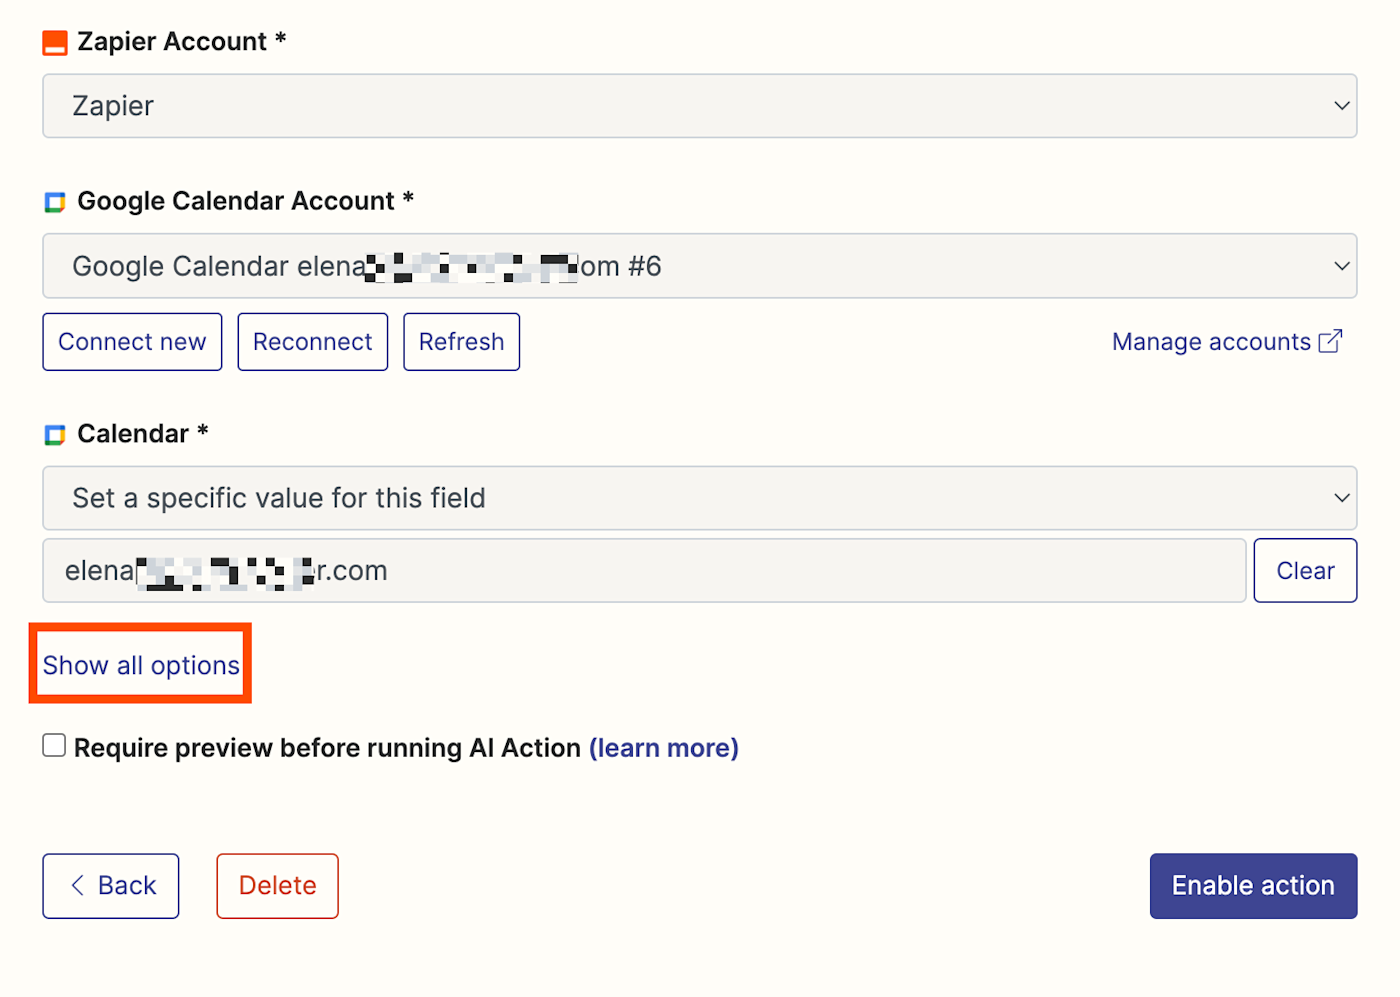Click the Show all options link
The width and height of the screenshot is (1400, 997).
click(x=141, y=665)
